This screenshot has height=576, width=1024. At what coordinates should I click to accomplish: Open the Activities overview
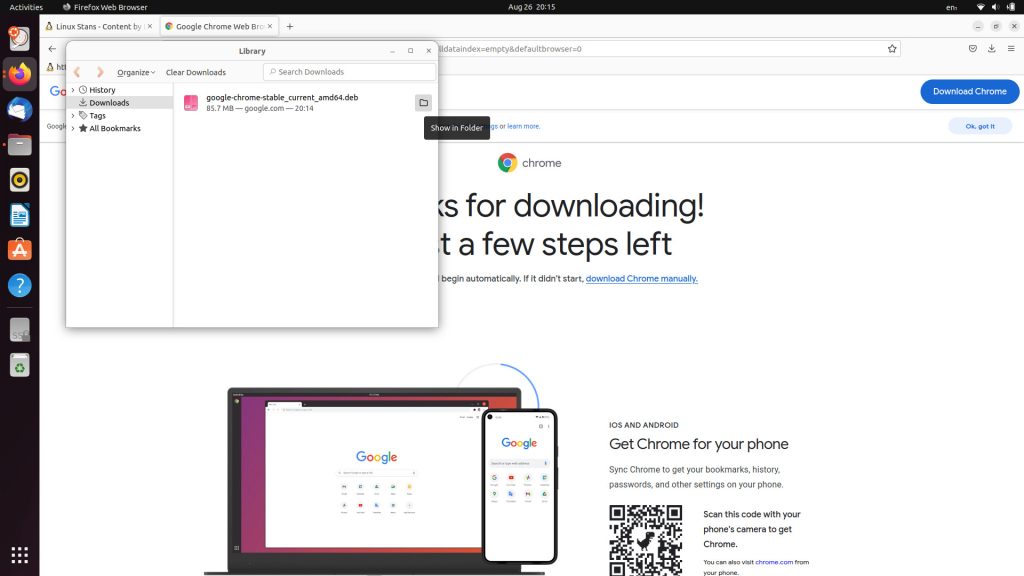(x=26, y=7)
